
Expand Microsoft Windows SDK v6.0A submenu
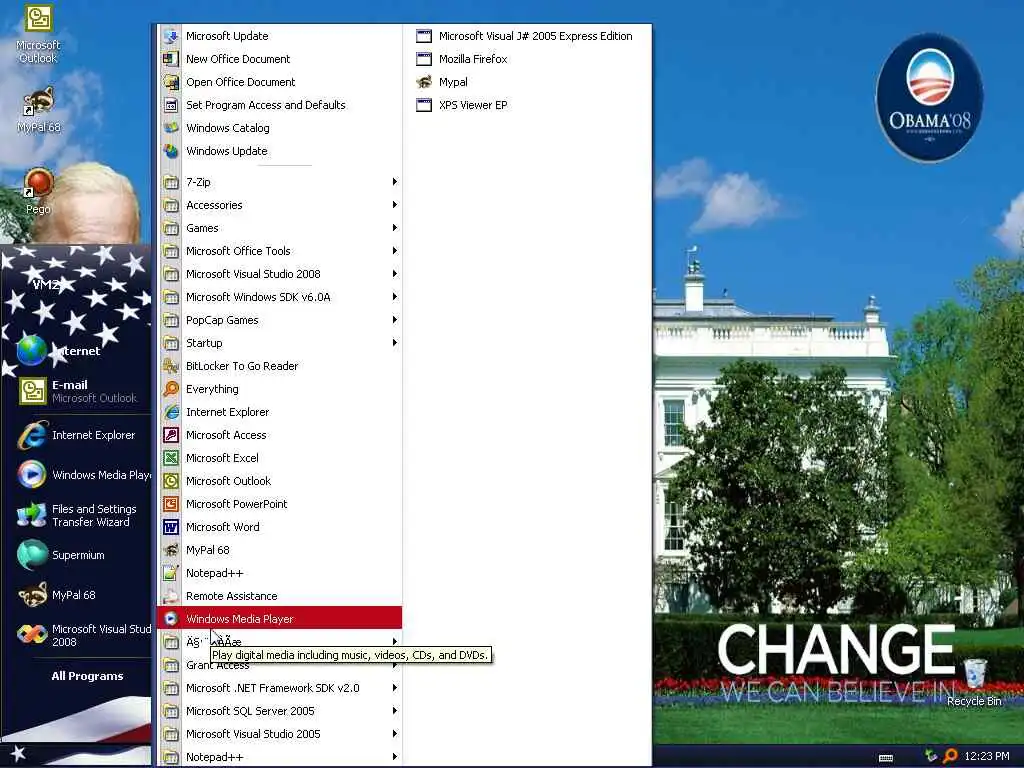[x=280, y=297]
